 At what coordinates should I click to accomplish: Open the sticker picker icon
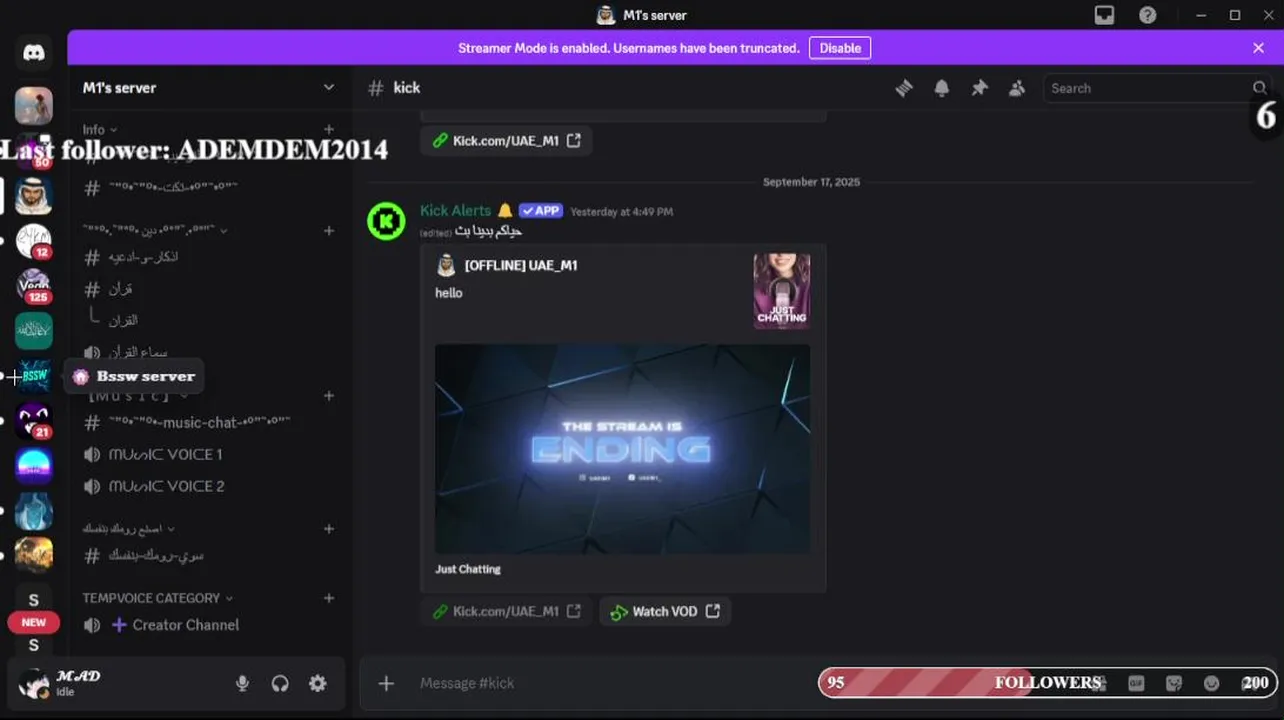click(x=1174, y=683)
